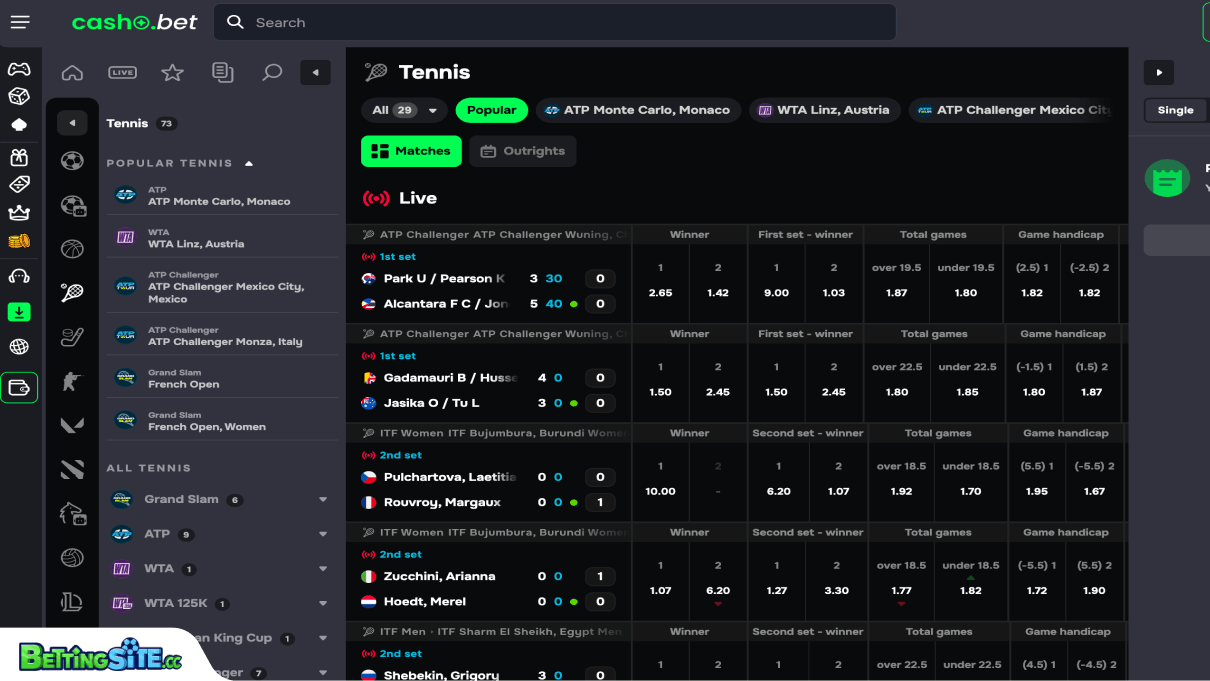Switch to the Live events view

(x=122, y=72)
